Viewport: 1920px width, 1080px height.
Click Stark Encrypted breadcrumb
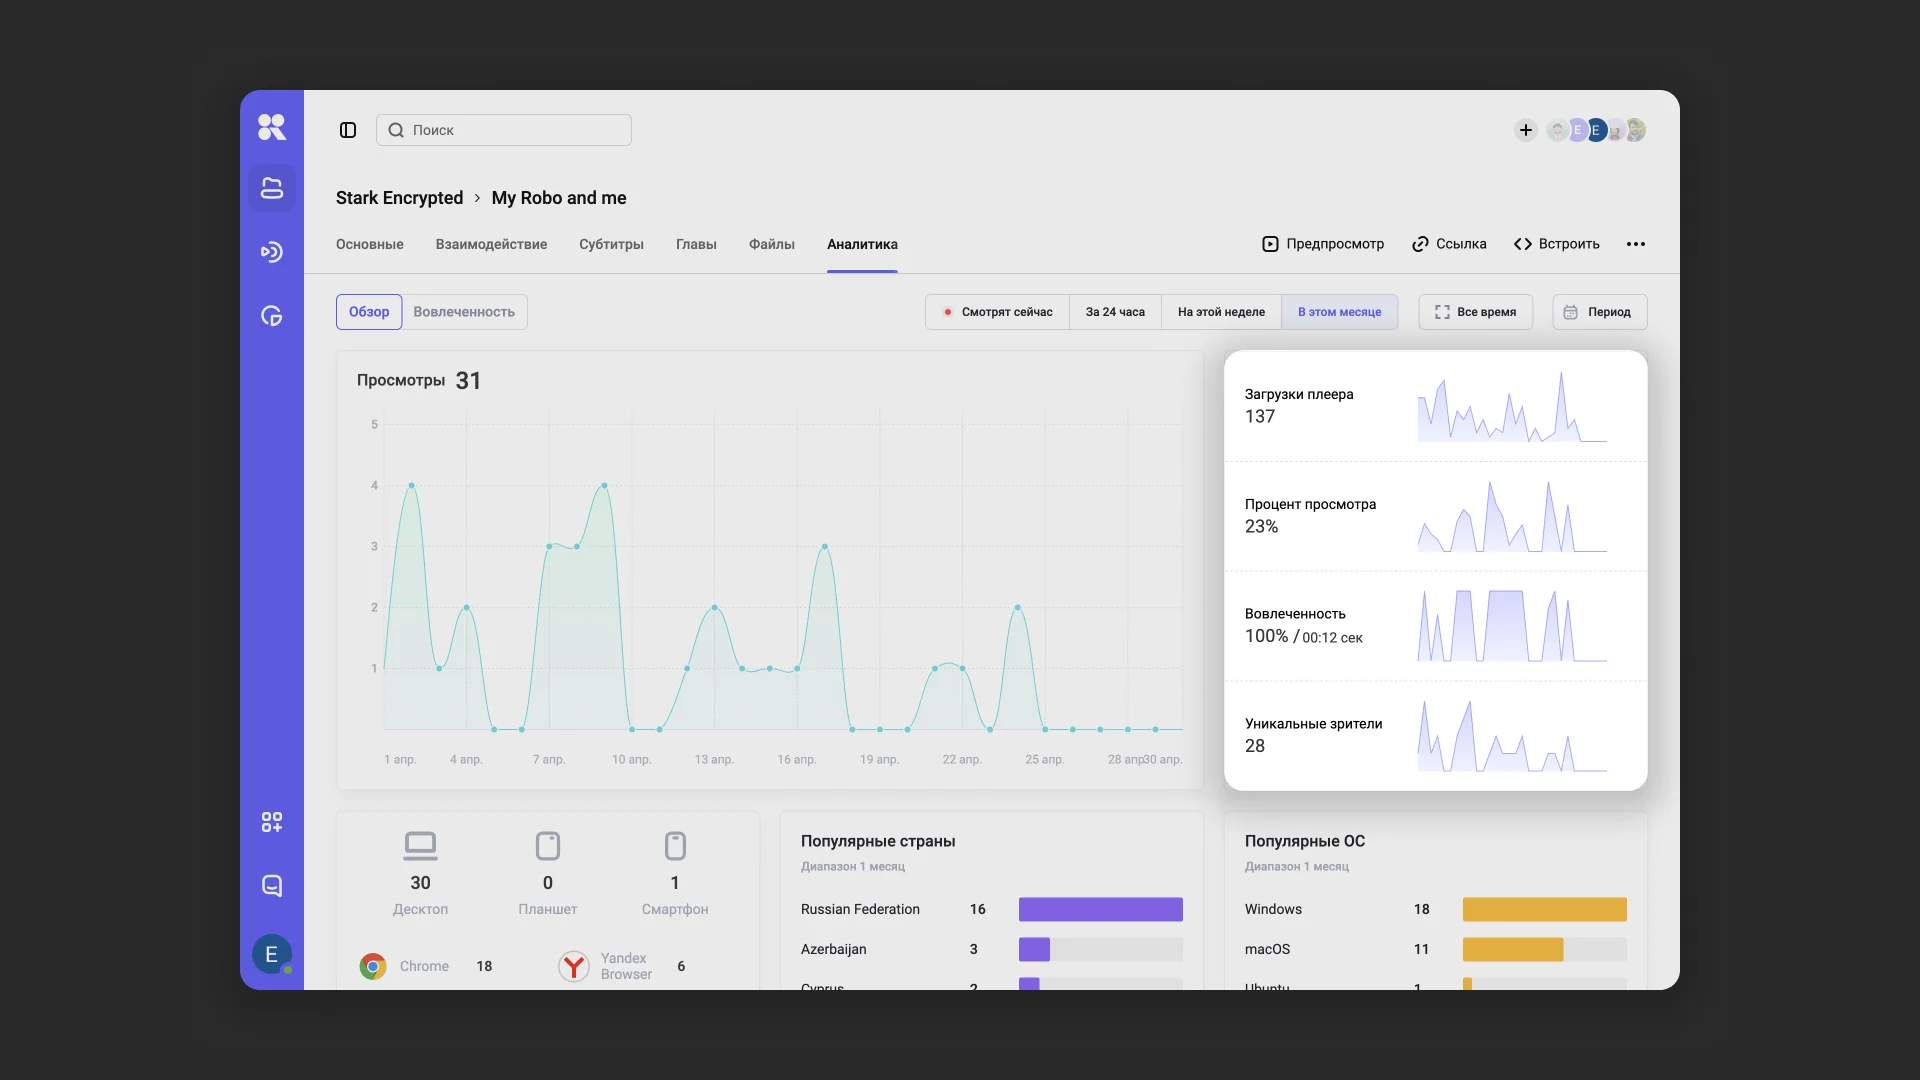pos(399,198)
